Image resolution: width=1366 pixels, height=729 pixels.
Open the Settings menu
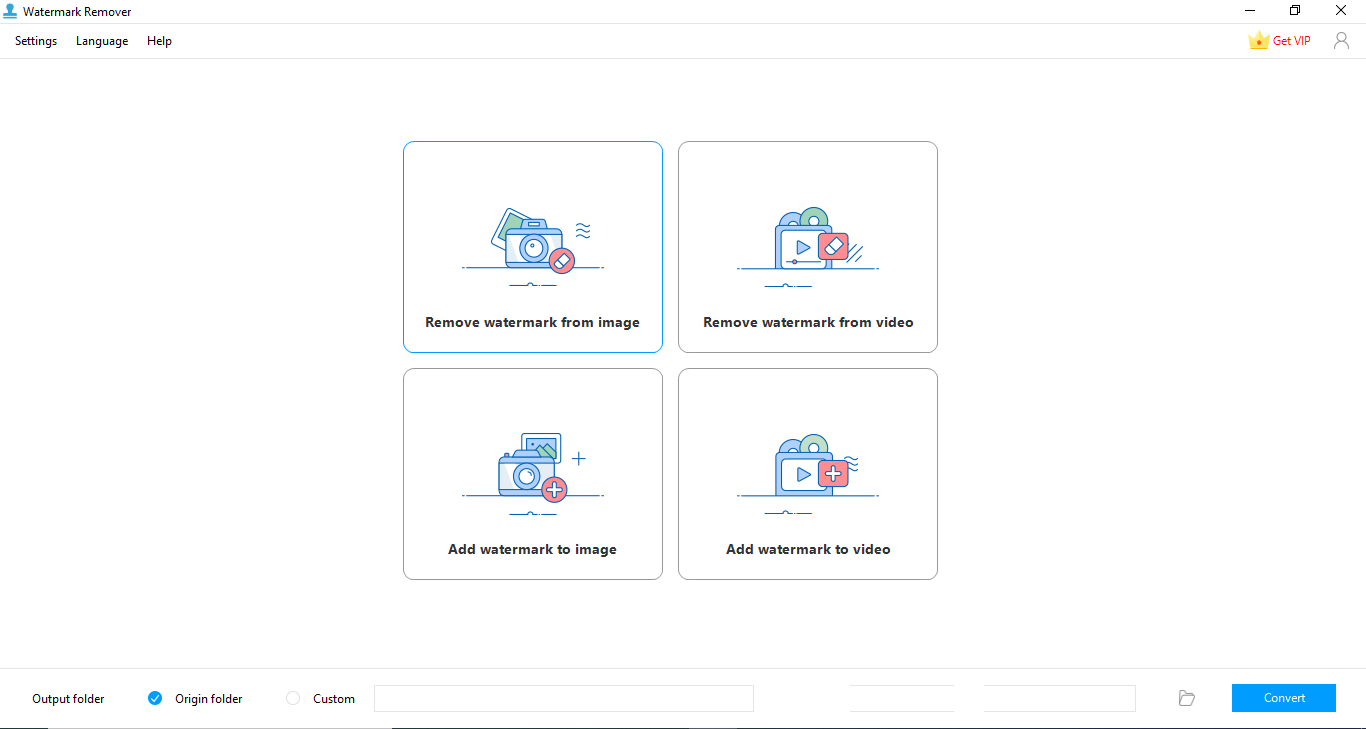coord(35,41)
